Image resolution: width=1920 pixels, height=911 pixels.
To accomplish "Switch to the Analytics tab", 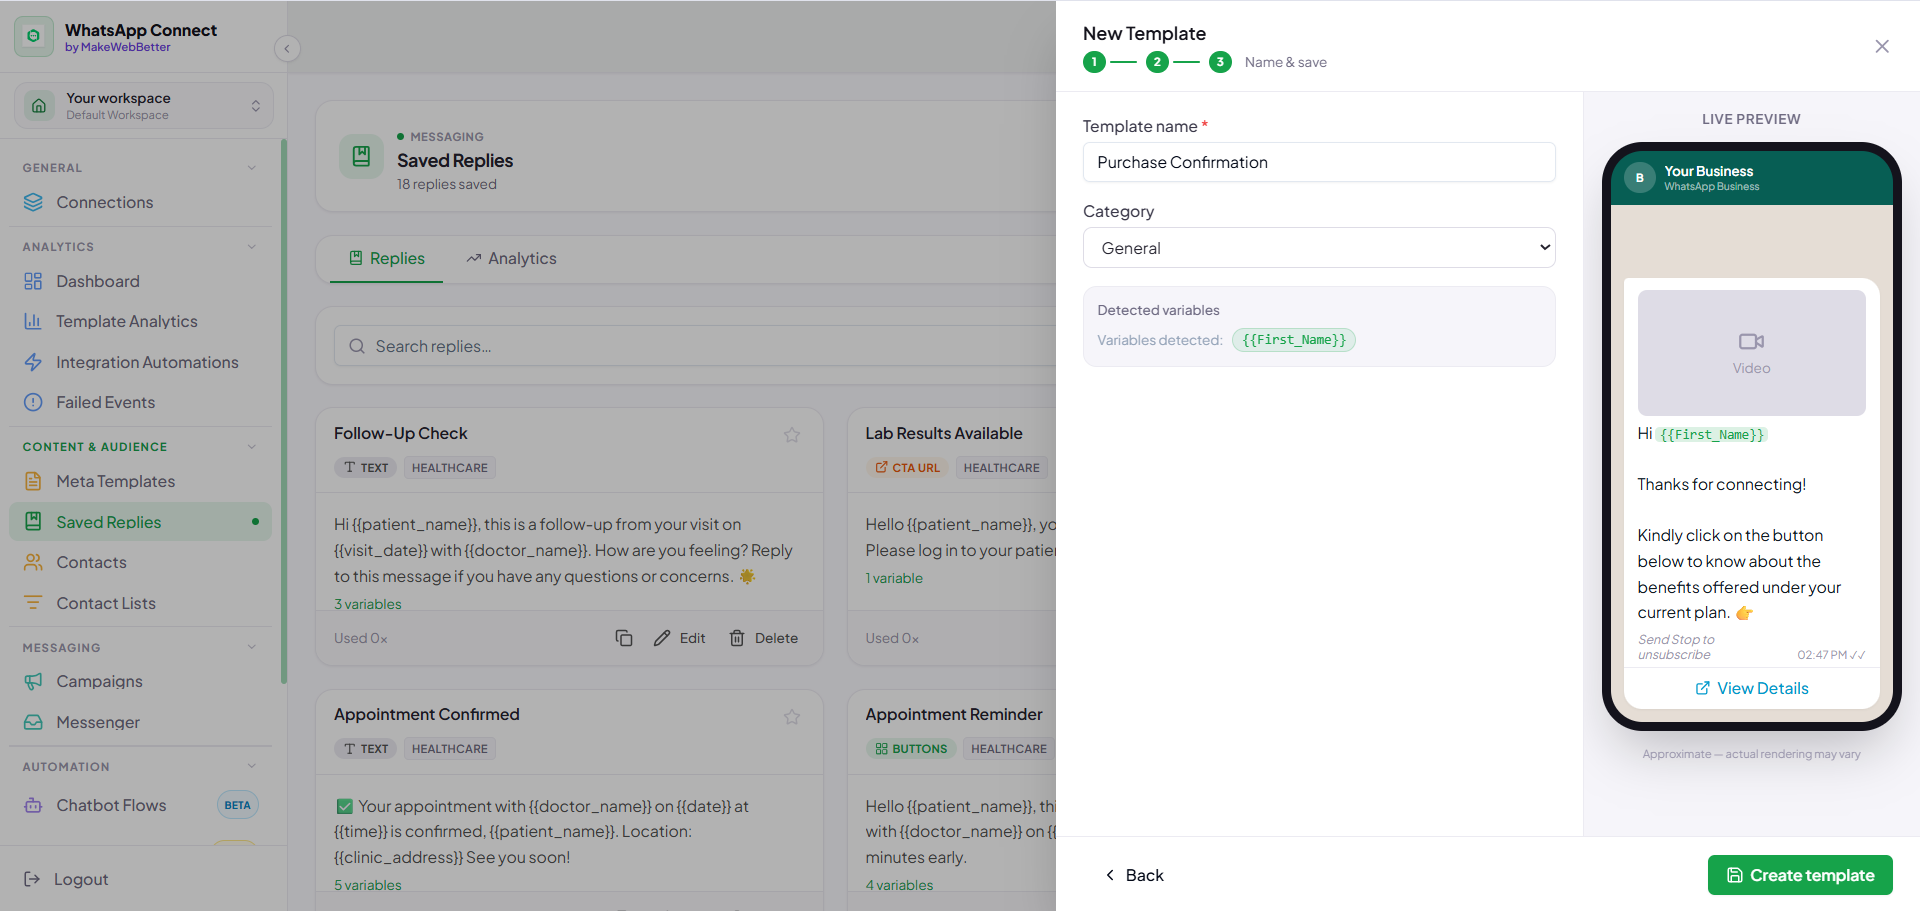I will tap(511, 259).
